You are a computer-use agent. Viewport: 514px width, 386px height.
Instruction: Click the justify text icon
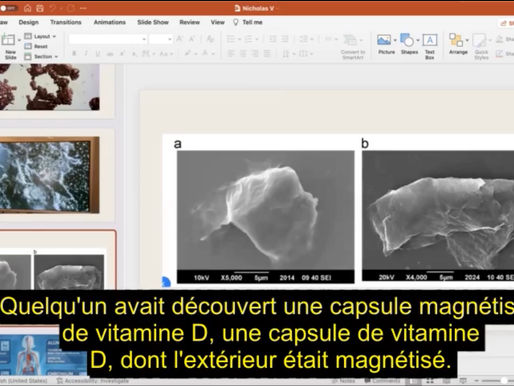pyautogui.click(x=267, y=53)
